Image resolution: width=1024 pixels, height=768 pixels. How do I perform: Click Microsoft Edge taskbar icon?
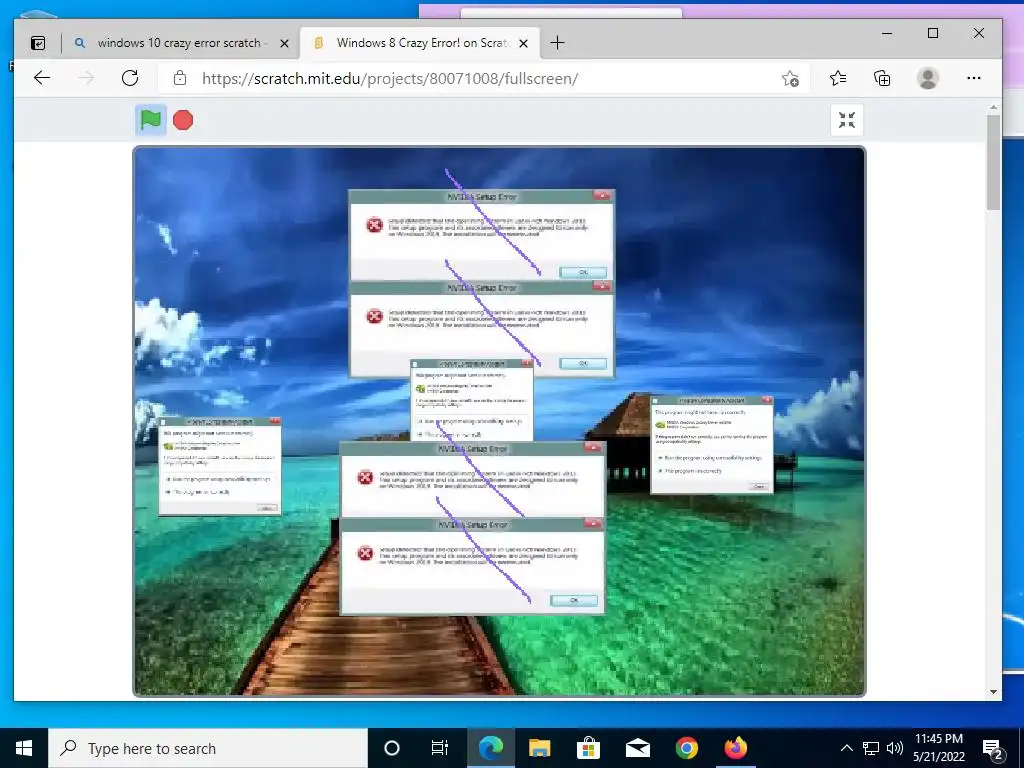tap(490, 748)
